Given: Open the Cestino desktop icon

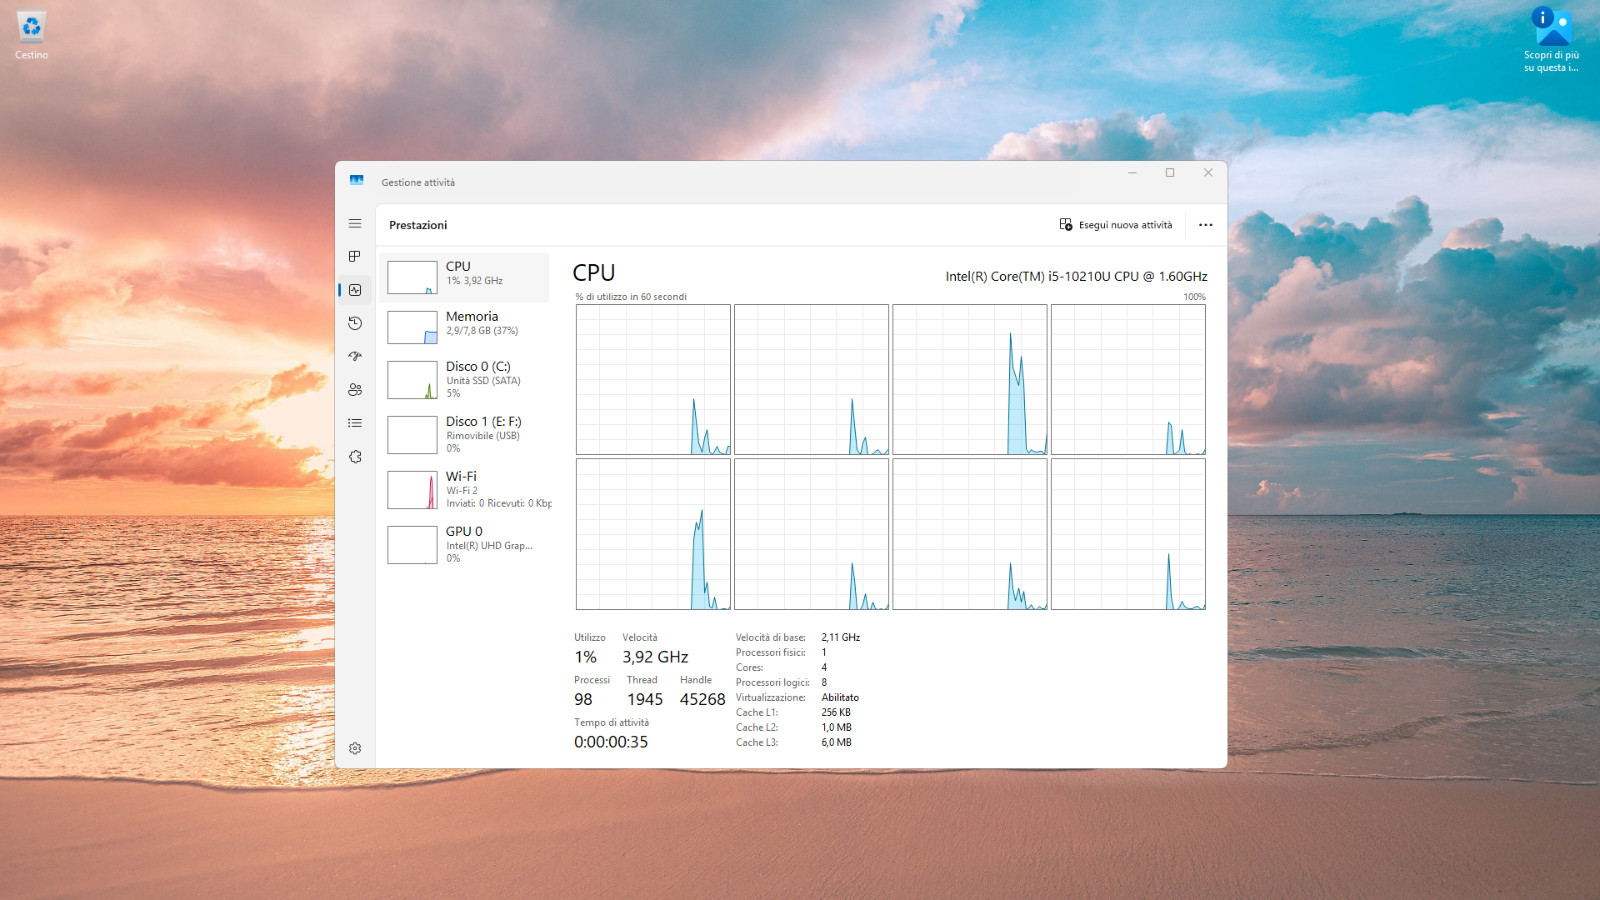Looking at the screenshot, I should (31, 35).
